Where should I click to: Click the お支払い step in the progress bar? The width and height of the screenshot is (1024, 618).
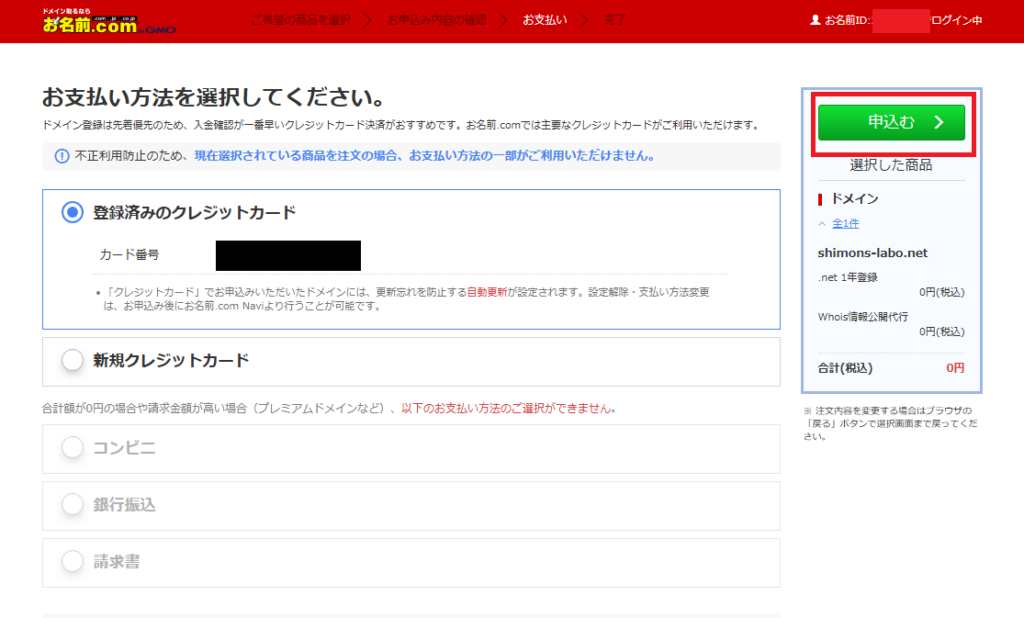point(545,20)
